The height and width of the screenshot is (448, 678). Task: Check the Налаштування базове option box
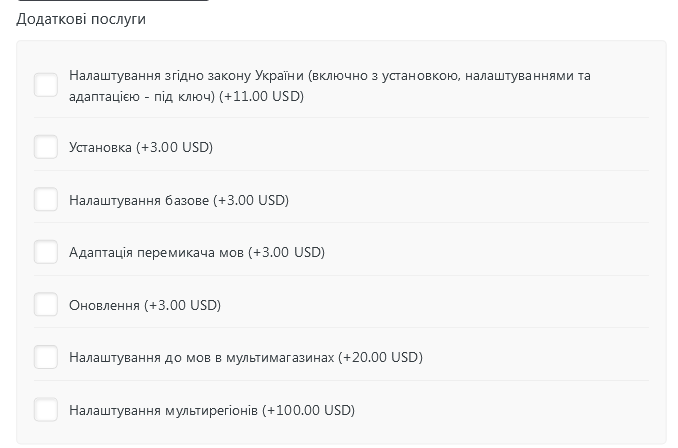(x=46, y=200)
